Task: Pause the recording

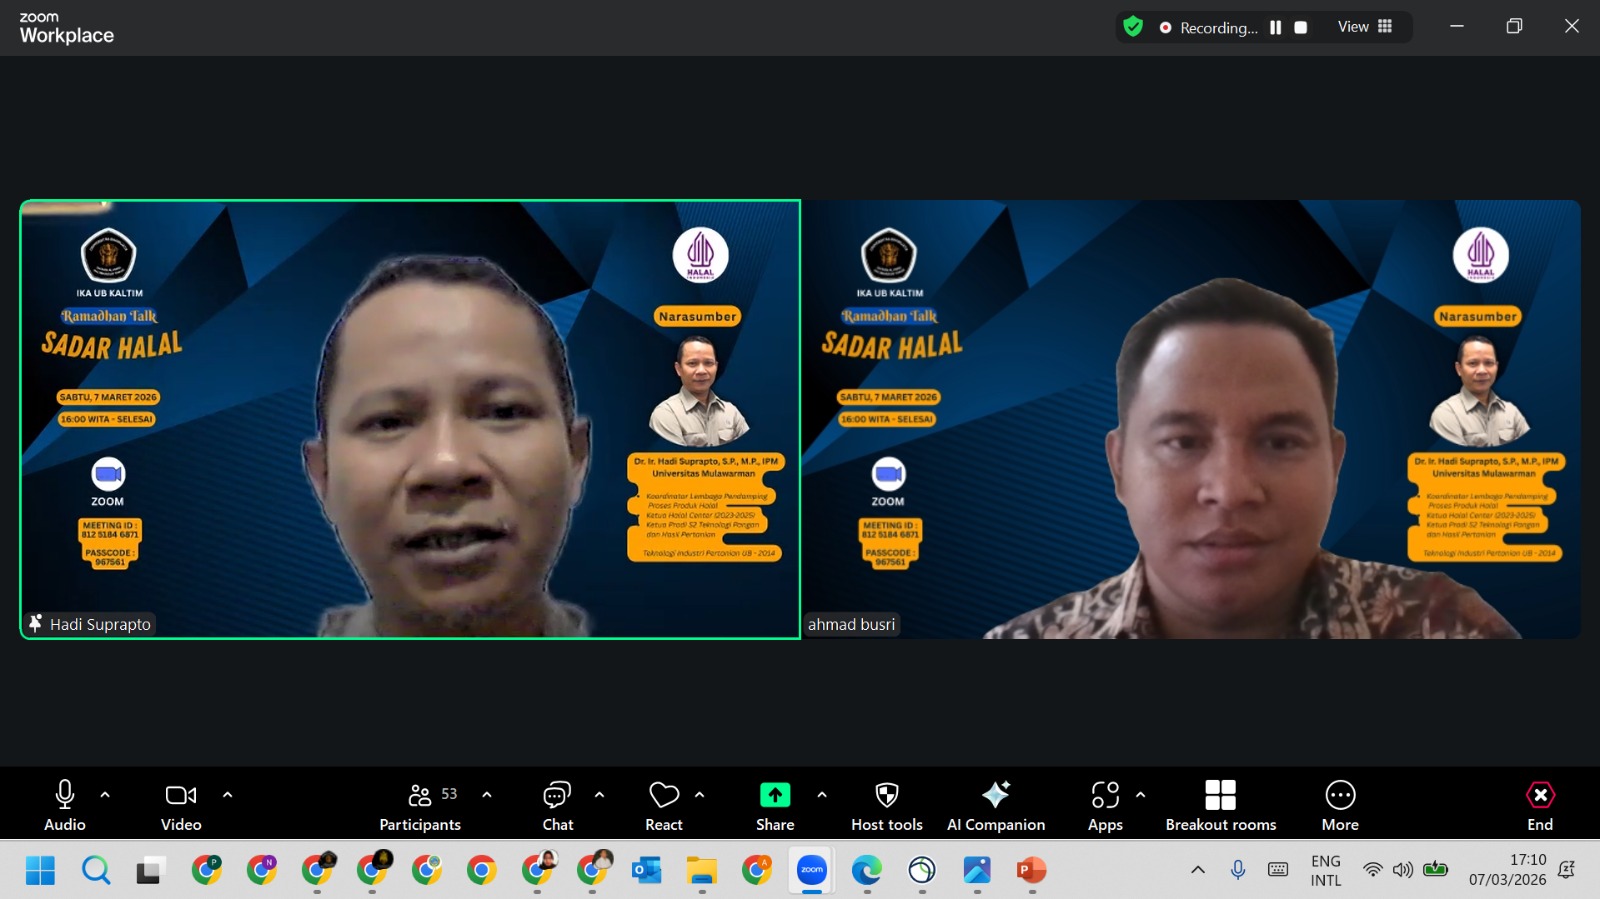Action: (x=1276, y=28)
